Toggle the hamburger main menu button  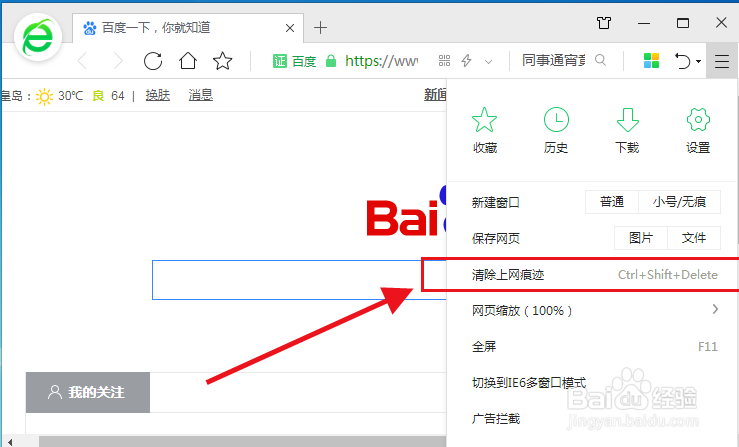[722, 61]
